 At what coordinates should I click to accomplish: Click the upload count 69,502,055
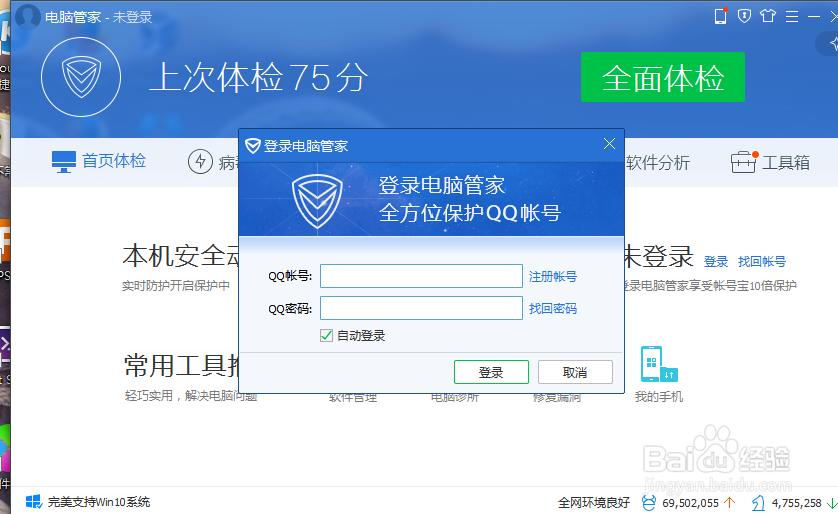click(x=690, y=503)
